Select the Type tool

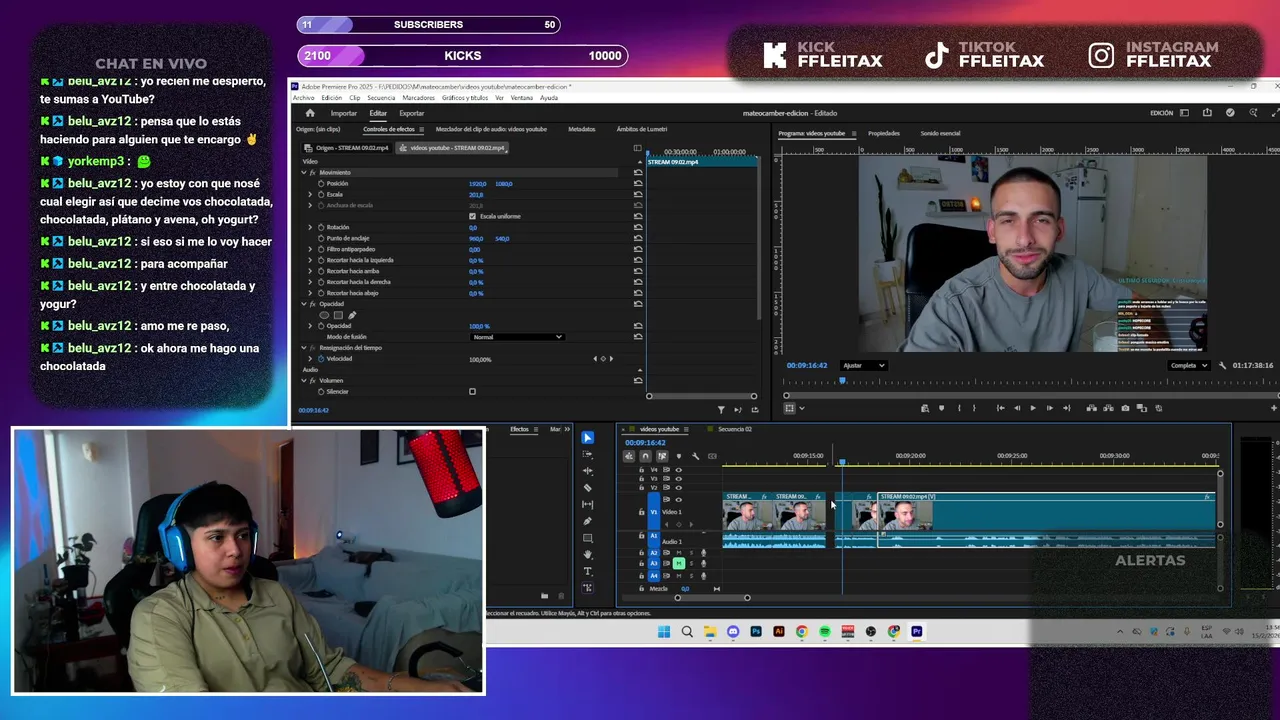point(587,571)
